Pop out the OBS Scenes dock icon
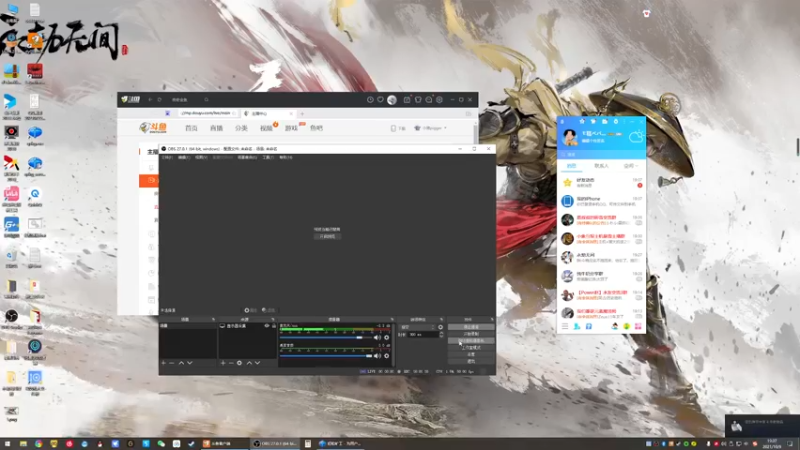This screenshot has height=450, width=800. pyautogui.click(x=213, y=319)
